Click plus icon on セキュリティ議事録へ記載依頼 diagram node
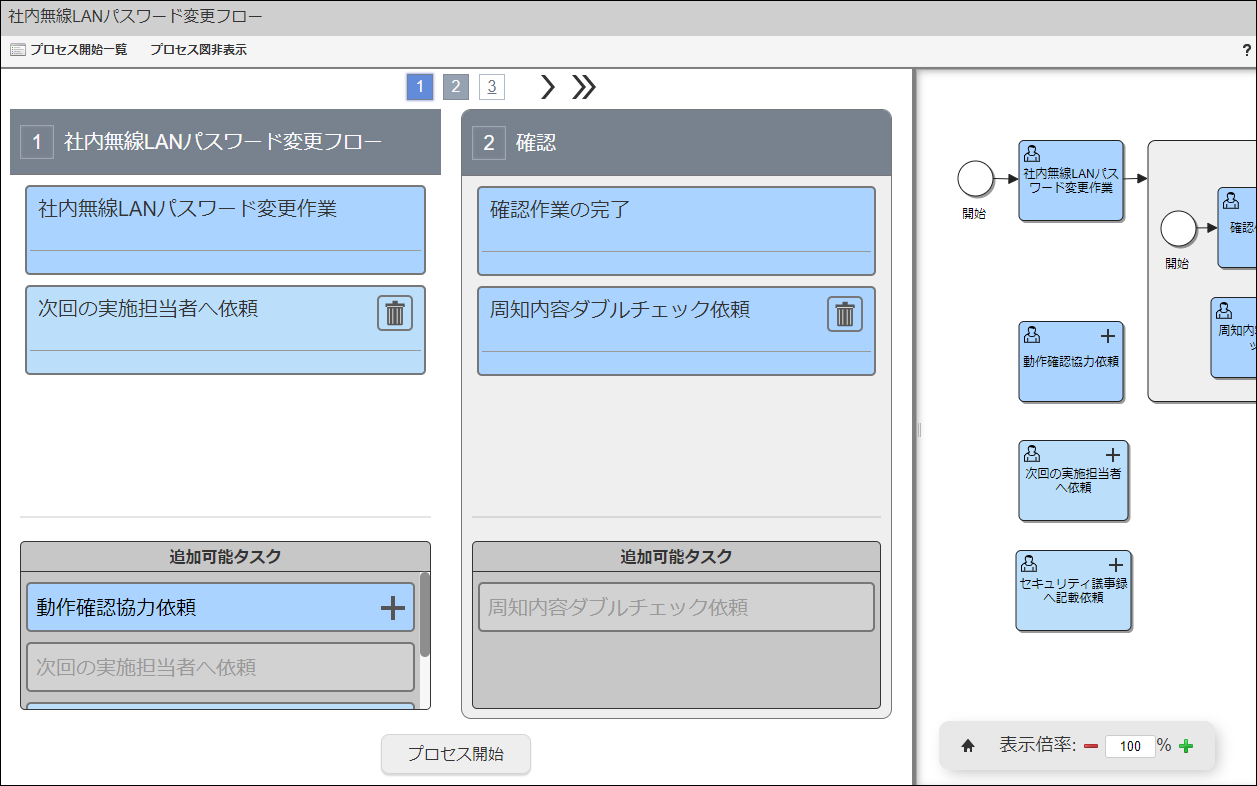The height and width of the screenshot is (786, 1257). click(1116, 566)
